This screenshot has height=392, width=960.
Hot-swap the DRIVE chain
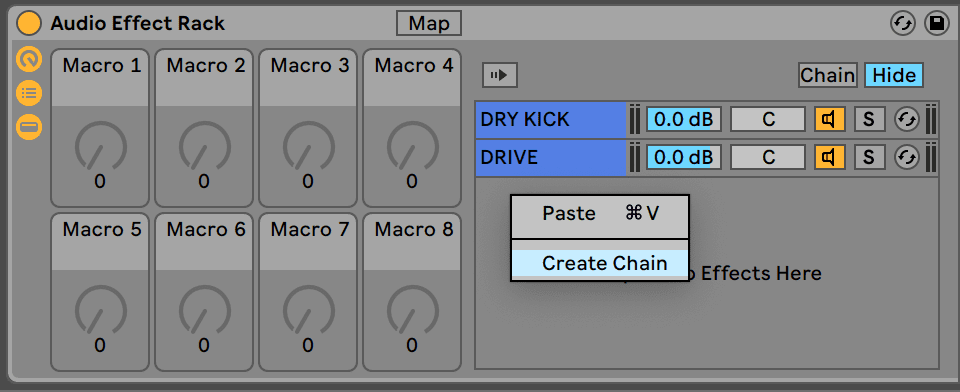(907, 157)
